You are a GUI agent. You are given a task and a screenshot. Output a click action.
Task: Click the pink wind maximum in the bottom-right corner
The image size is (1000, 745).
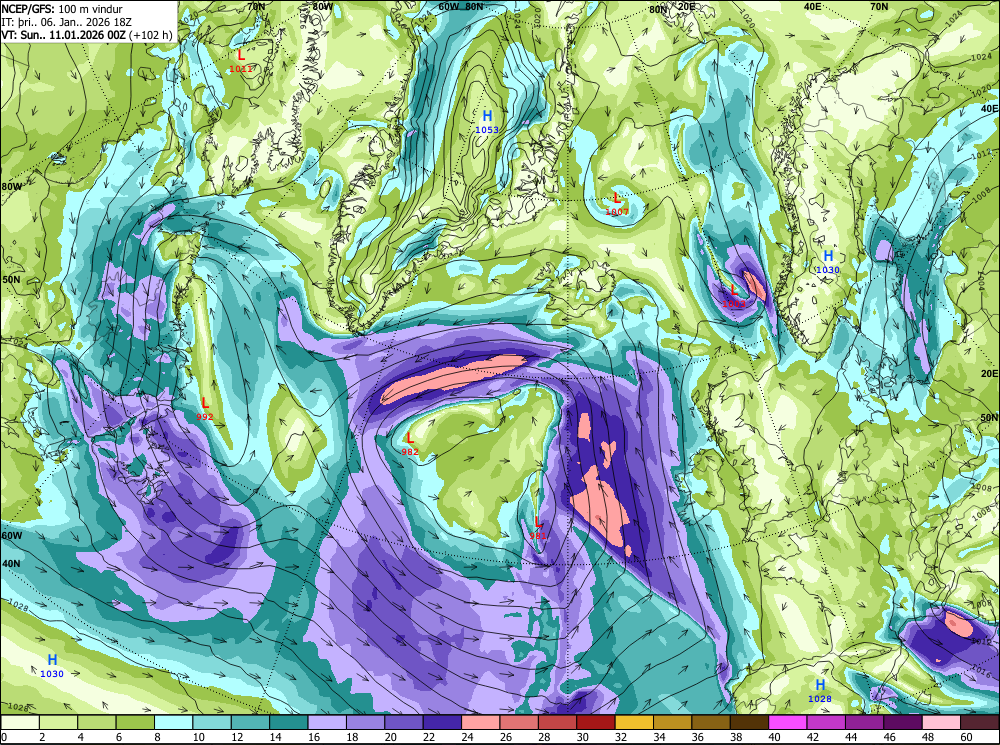959,623
